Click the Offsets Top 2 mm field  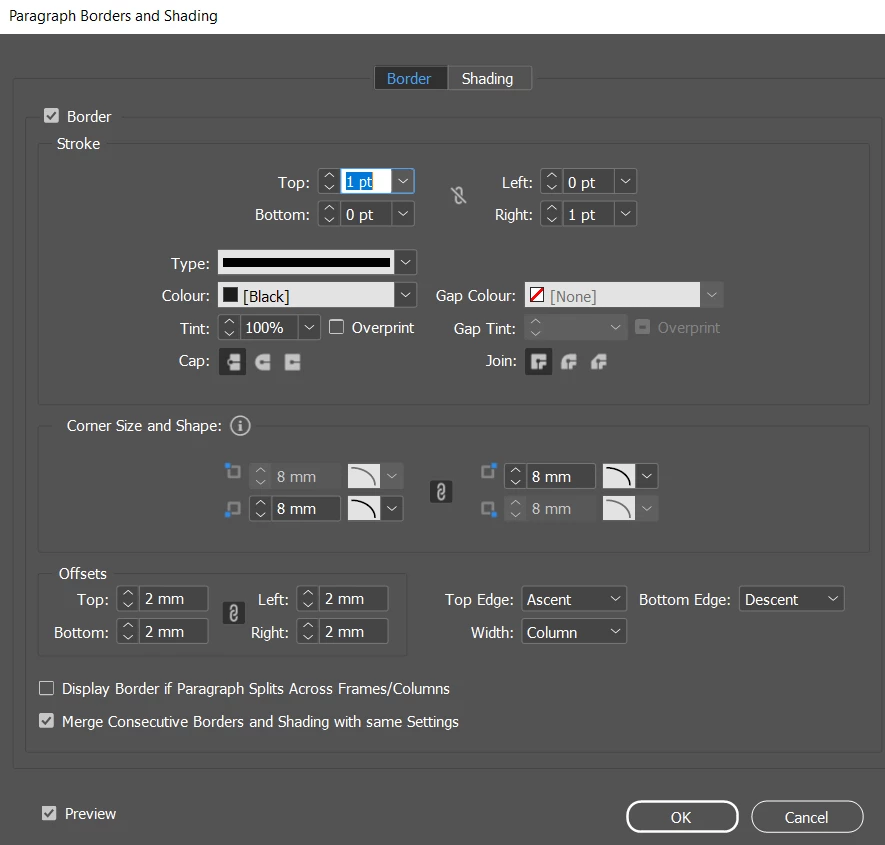click(x=174, y=599)
